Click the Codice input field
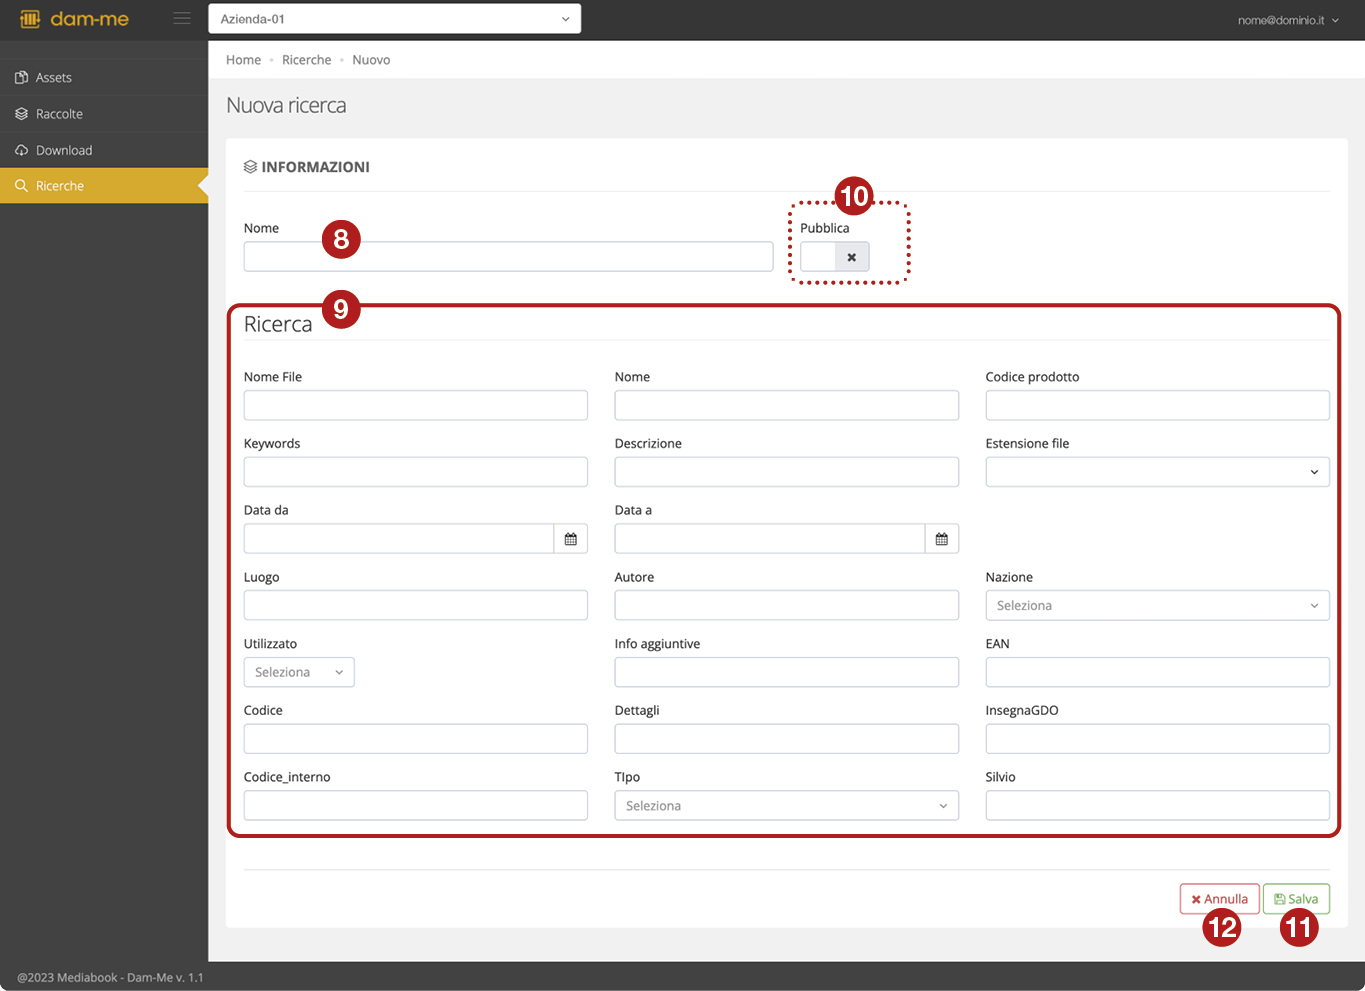 pos(415,739)
